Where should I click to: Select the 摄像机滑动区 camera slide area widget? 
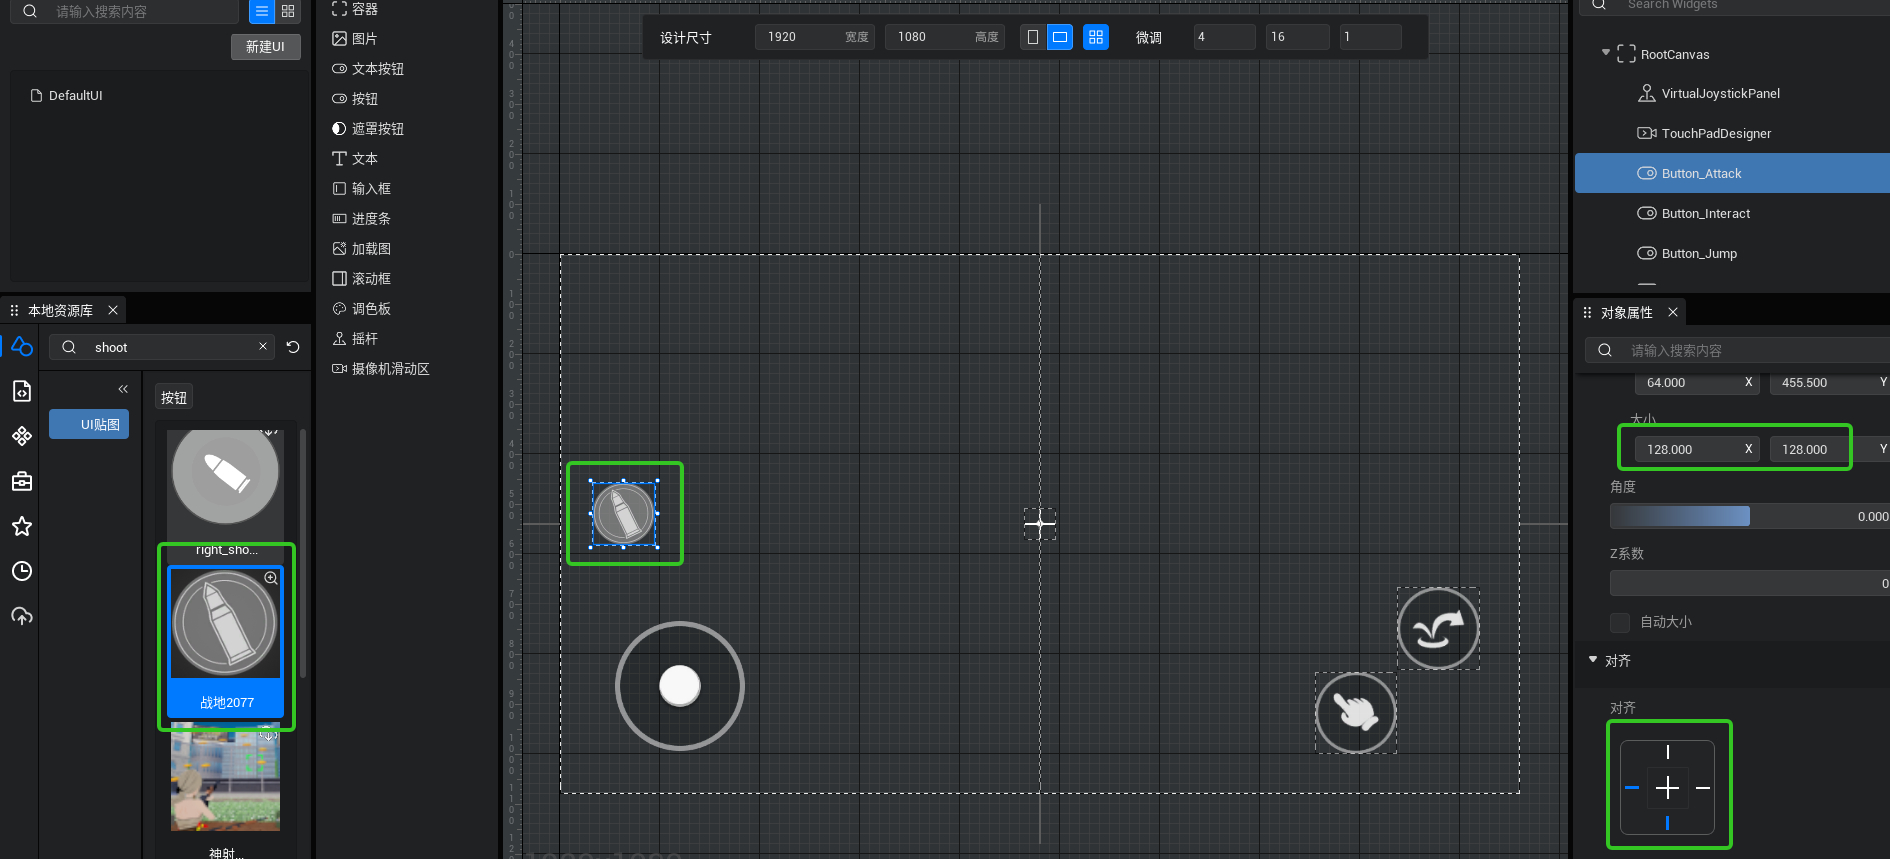(381, 369)
